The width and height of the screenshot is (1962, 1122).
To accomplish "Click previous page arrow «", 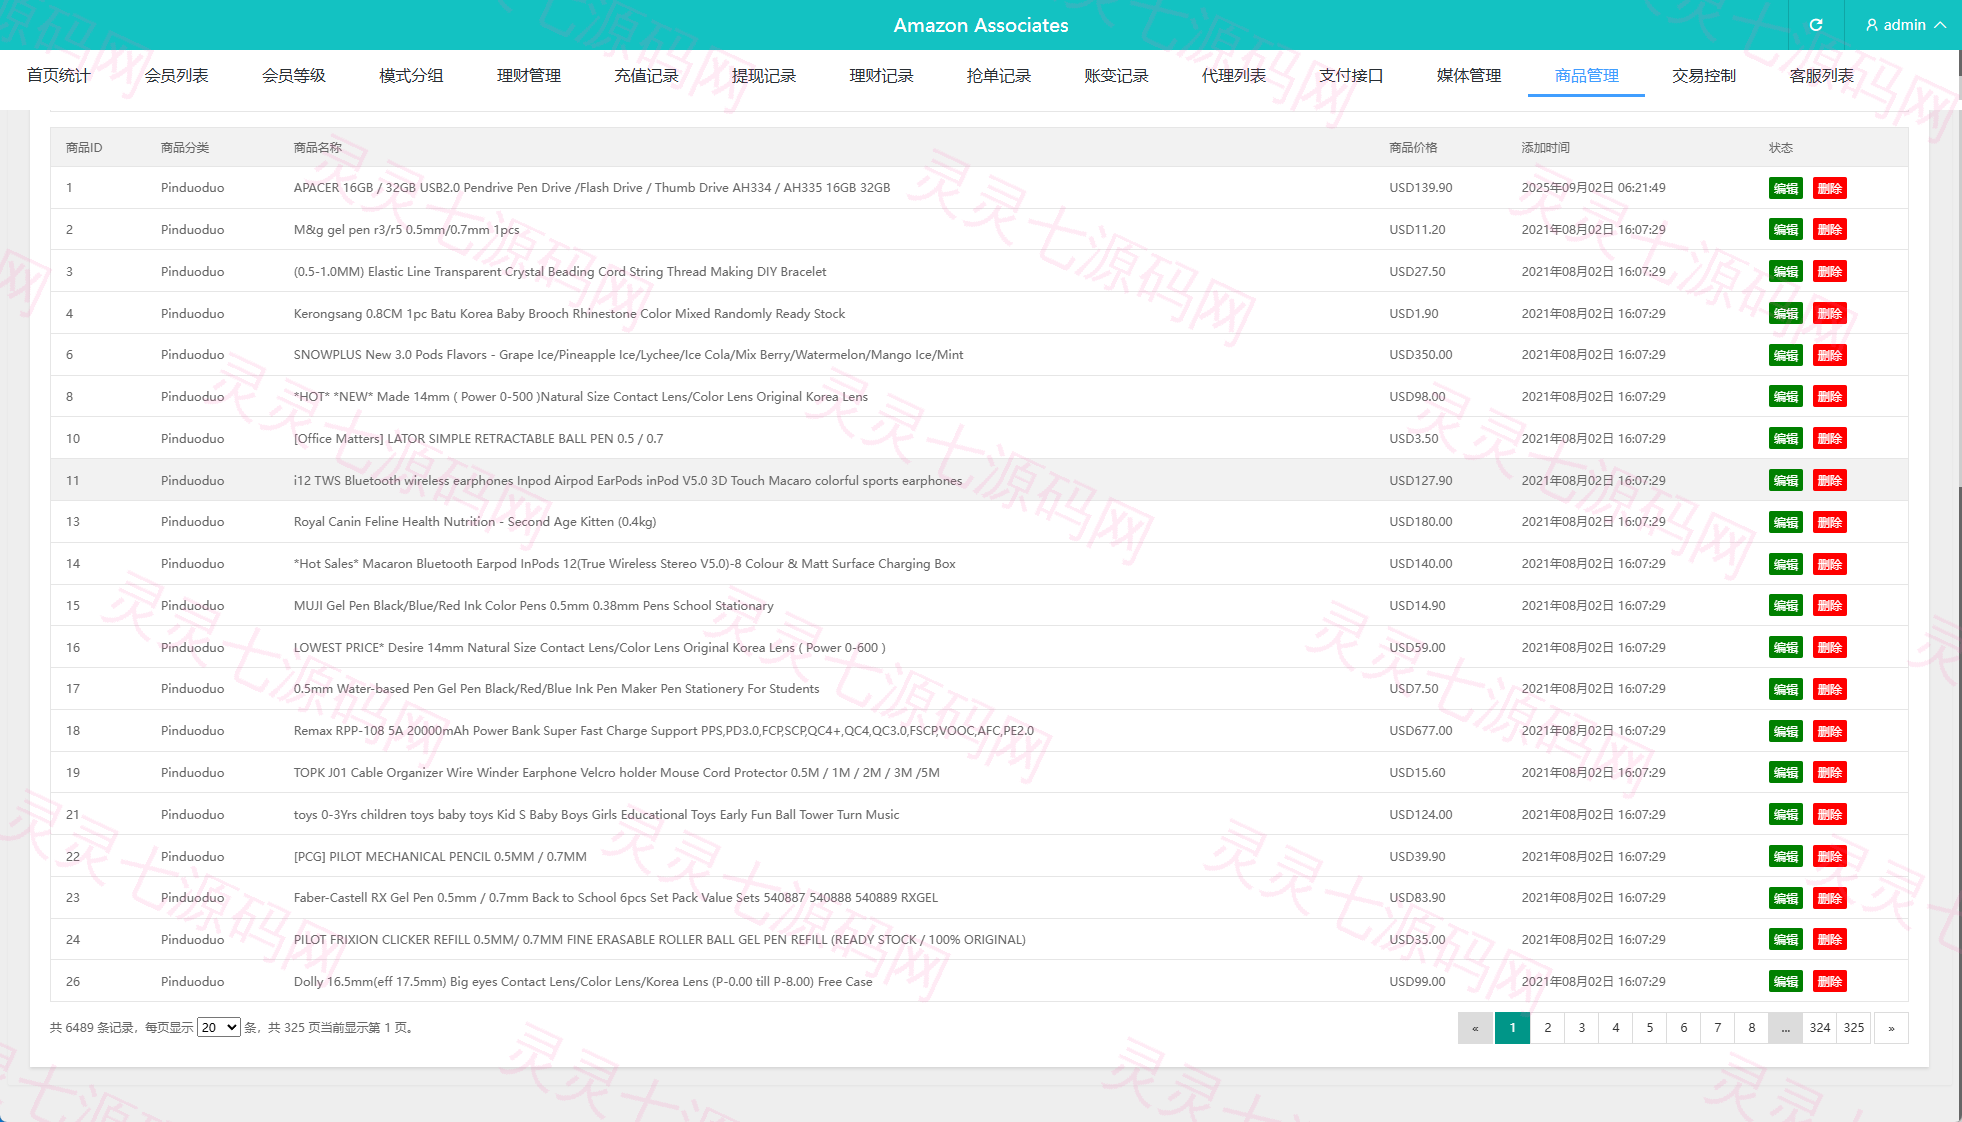I will pos(1475,1028).
